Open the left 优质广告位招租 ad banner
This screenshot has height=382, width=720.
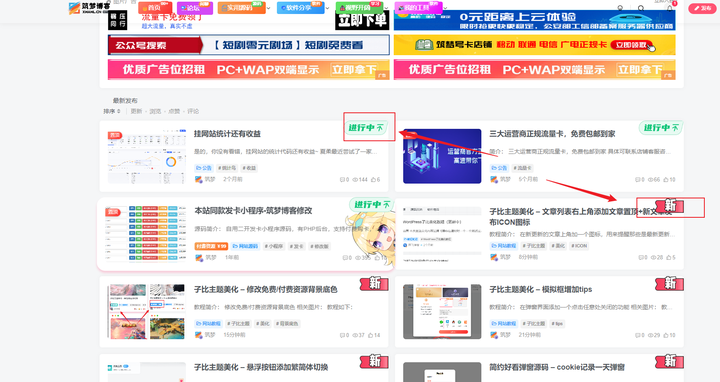248,70
